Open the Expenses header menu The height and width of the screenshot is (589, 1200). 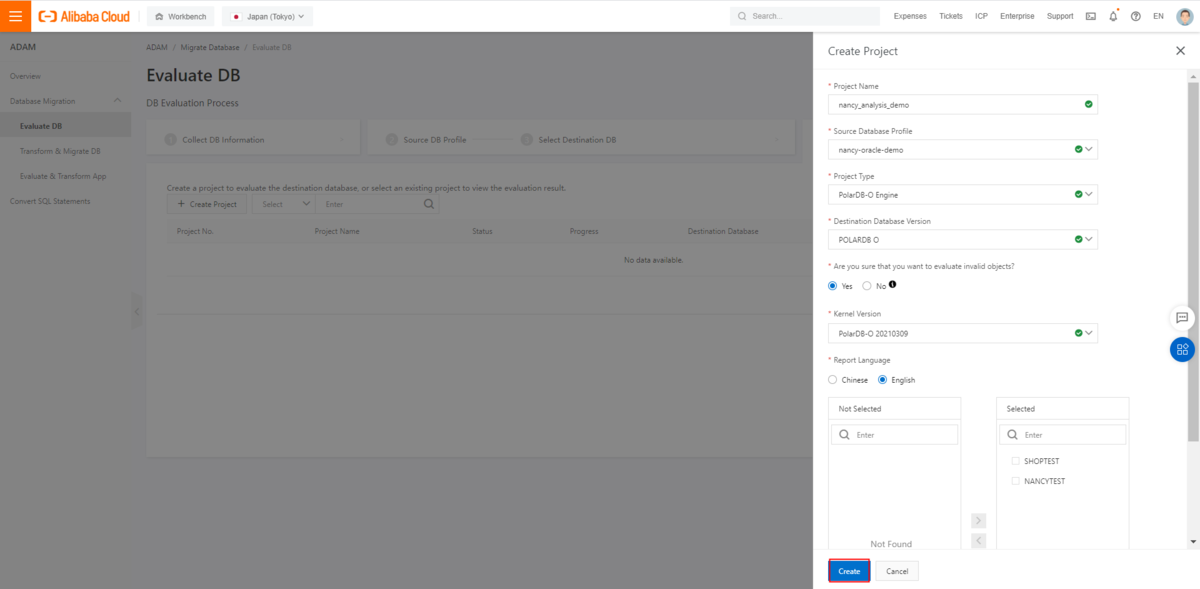(x=910, y=16)
